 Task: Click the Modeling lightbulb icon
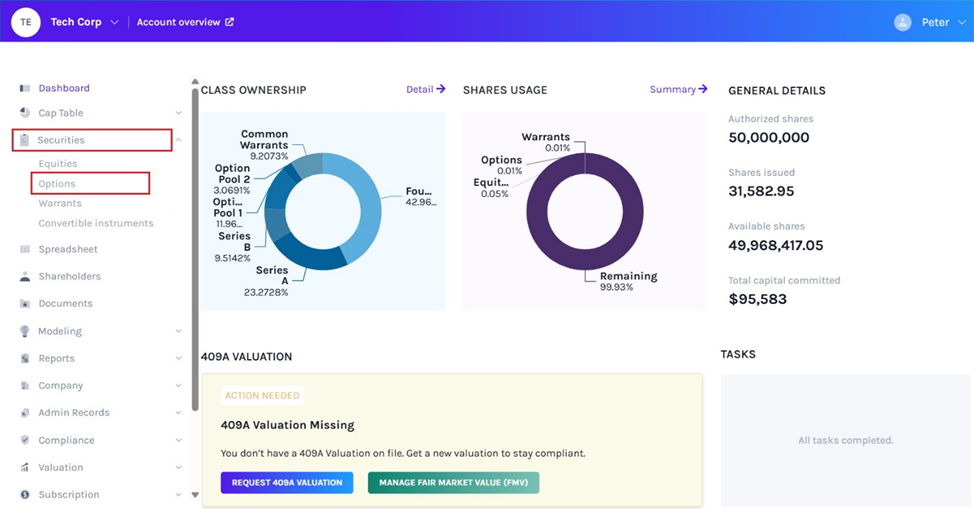[x=25, y=331]
